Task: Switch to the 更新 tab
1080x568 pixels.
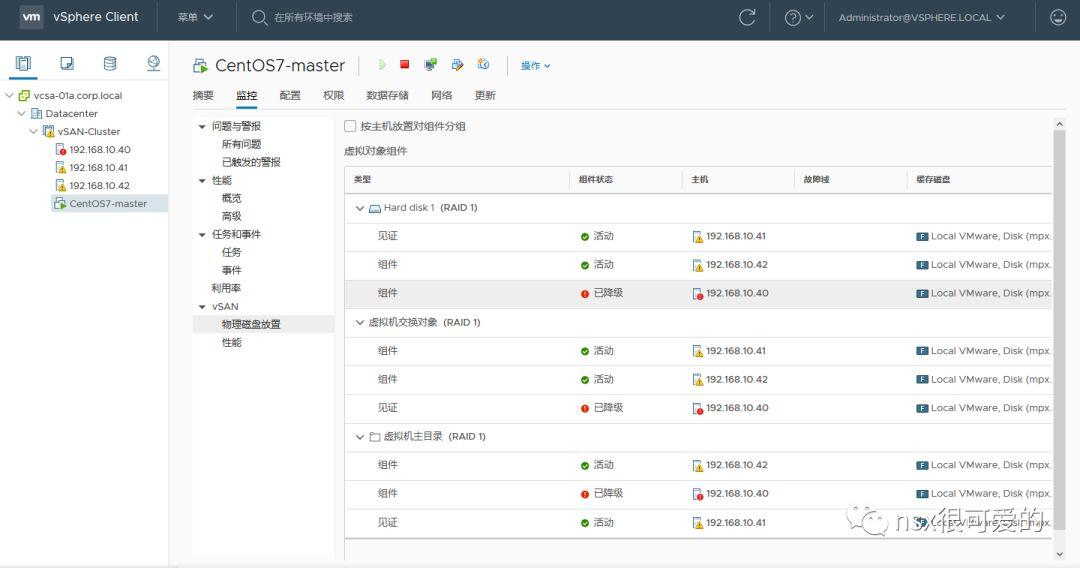Action: [x=485, y=96]
